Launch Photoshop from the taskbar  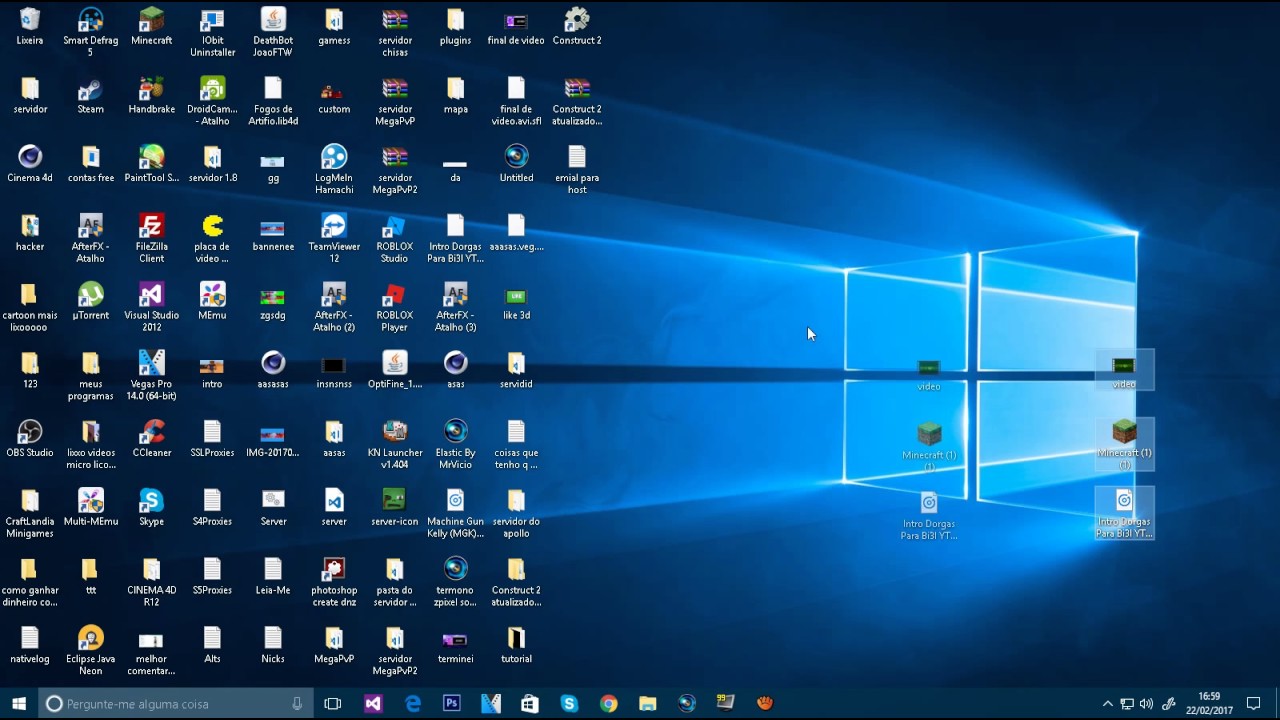click(451, 704)
